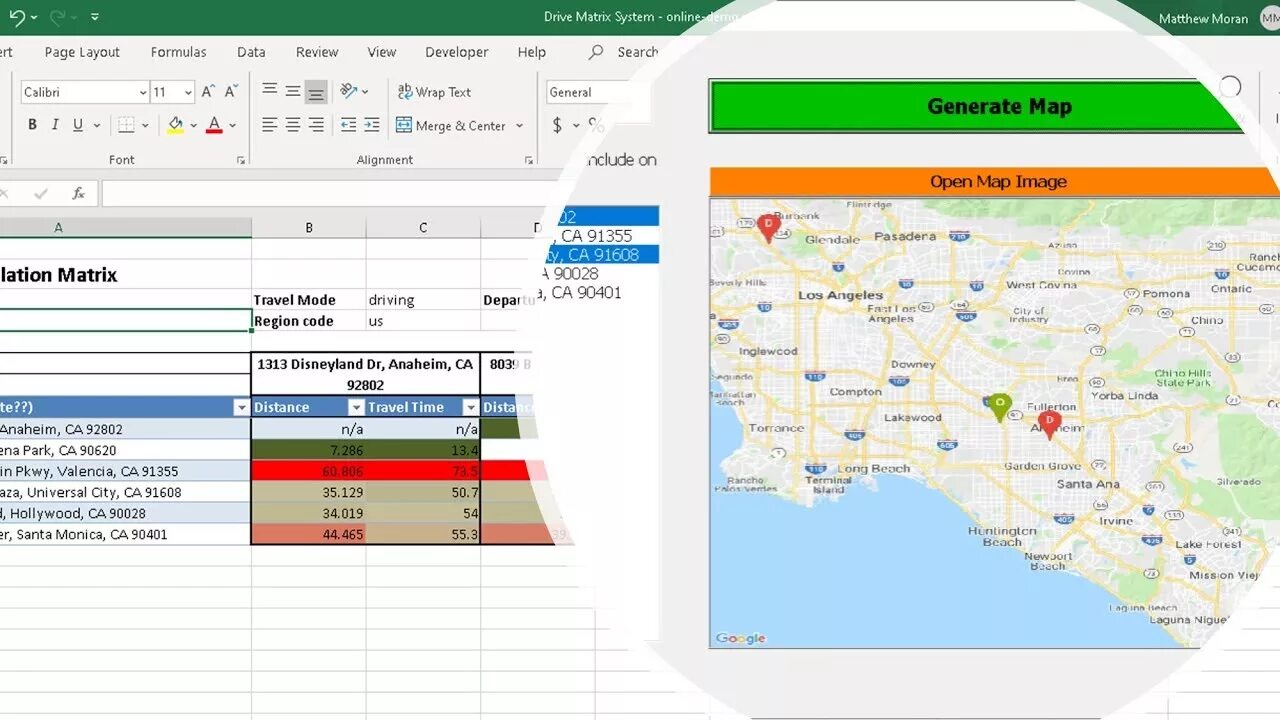Apply the yellow fill color bucket

(175, 125)
